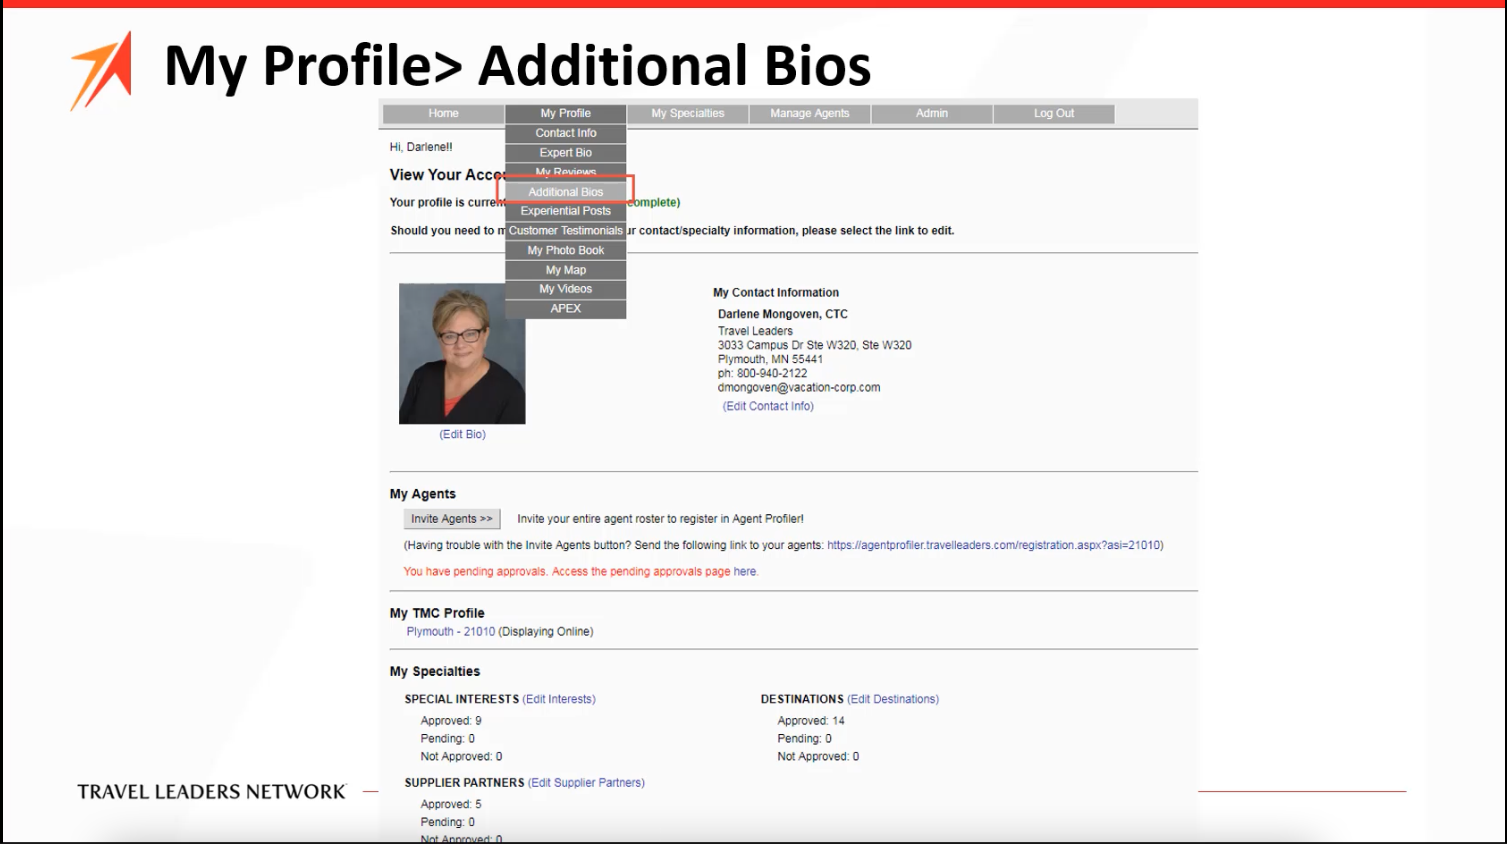Screen dimensions: 1507x844
Task: Click 'Plymouth, MN 55441' text
Action: 770,360
